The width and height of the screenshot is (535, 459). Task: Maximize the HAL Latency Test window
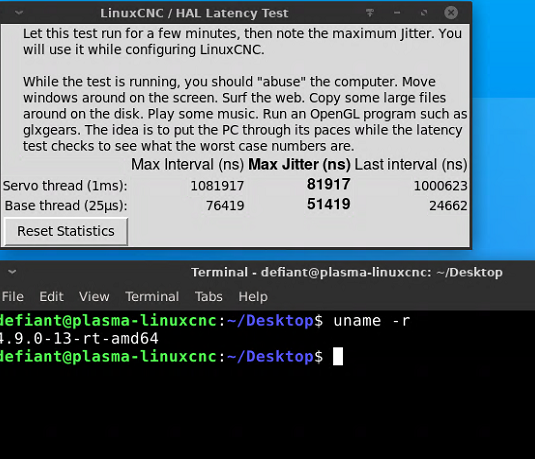tap(424, 13)
